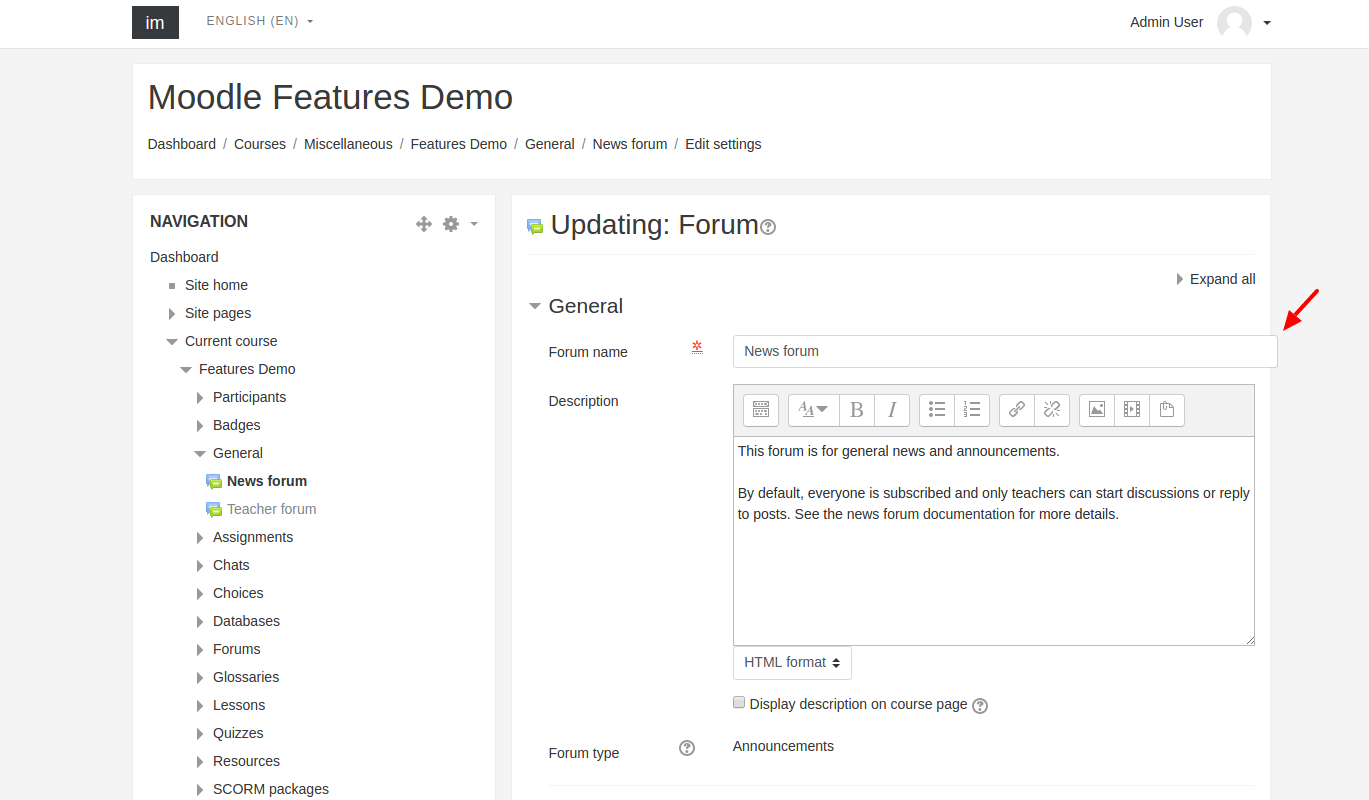This screenshot has width=1369, height=800.
Task: Open Teacher forum in navigation tree
Action: (271, 509)
